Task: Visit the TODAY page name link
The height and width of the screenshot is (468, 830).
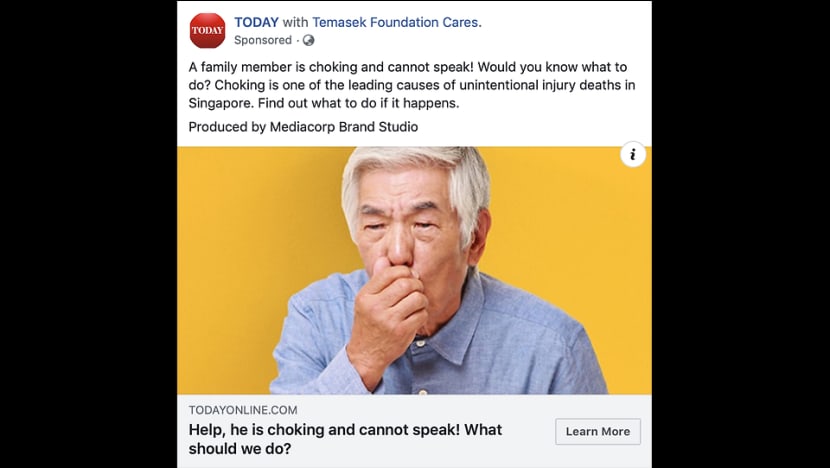Action: (x=256, y=22)
